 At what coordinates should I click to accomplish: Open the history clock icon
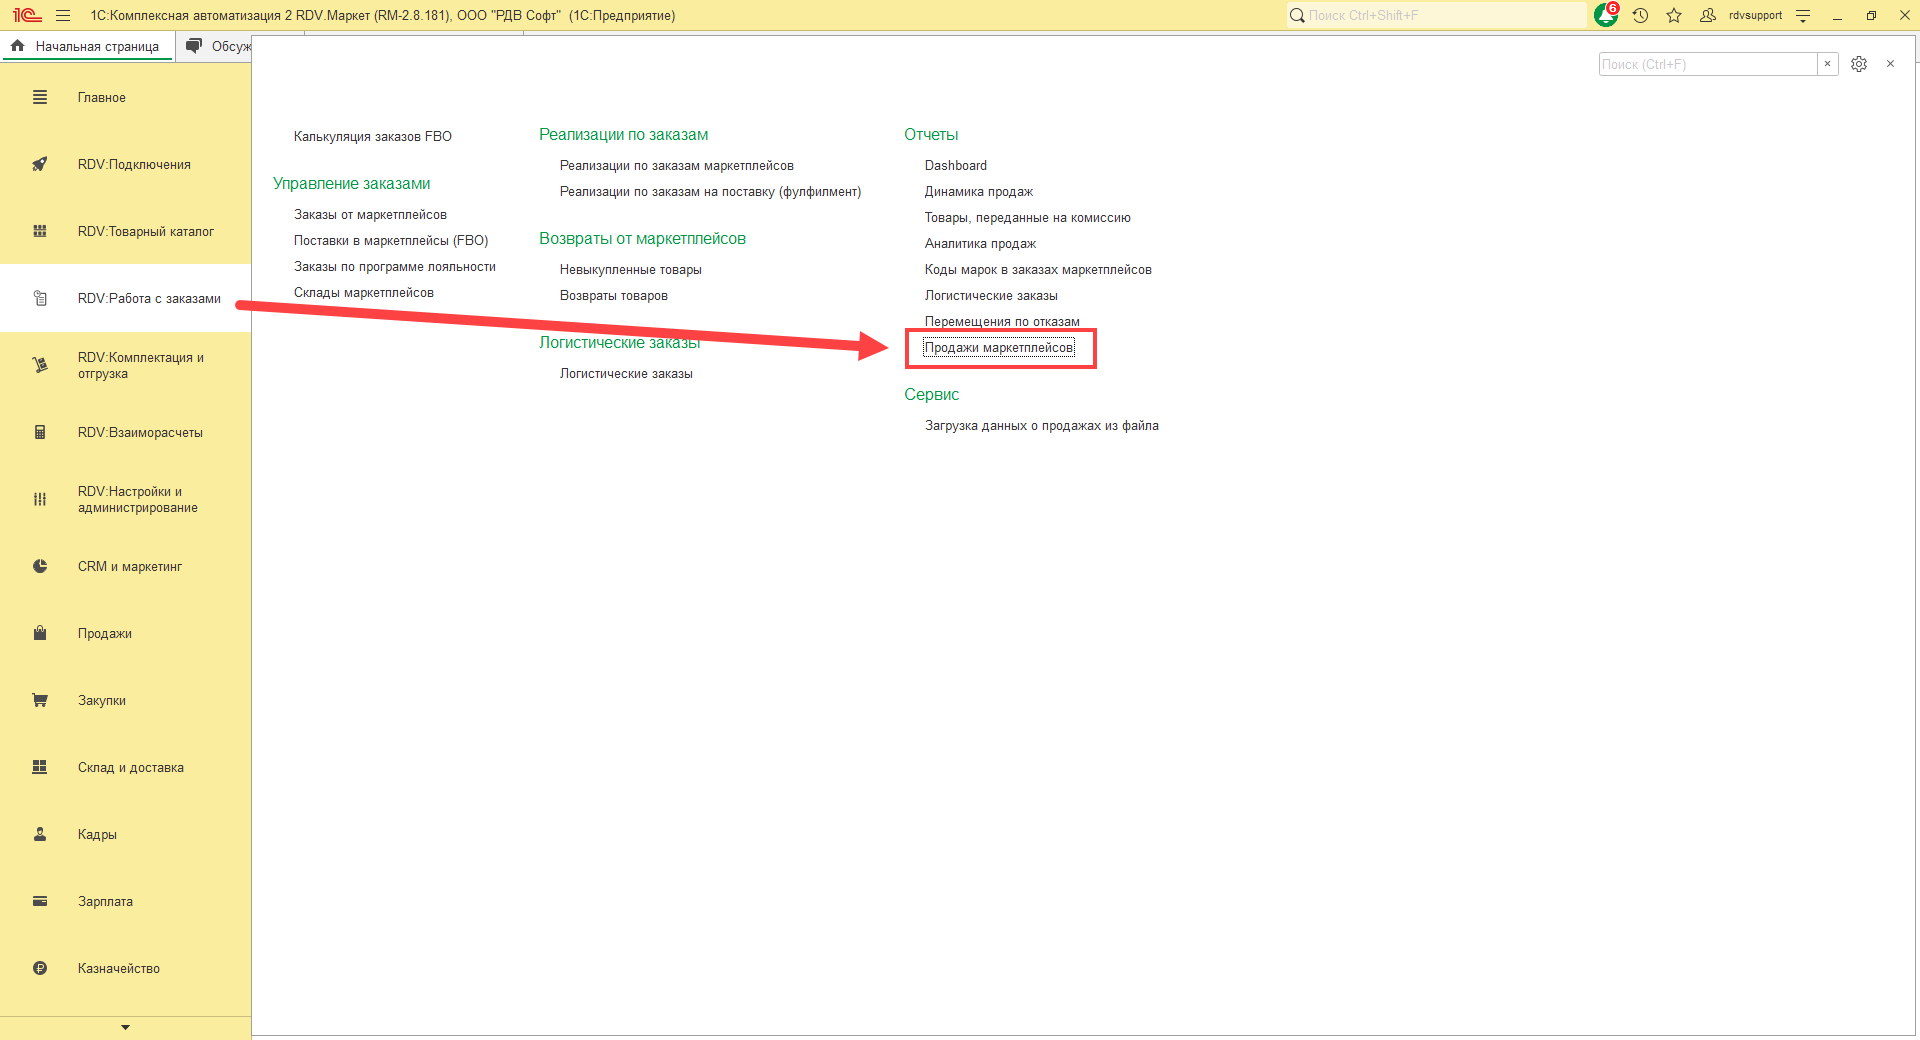[1640, 15]
